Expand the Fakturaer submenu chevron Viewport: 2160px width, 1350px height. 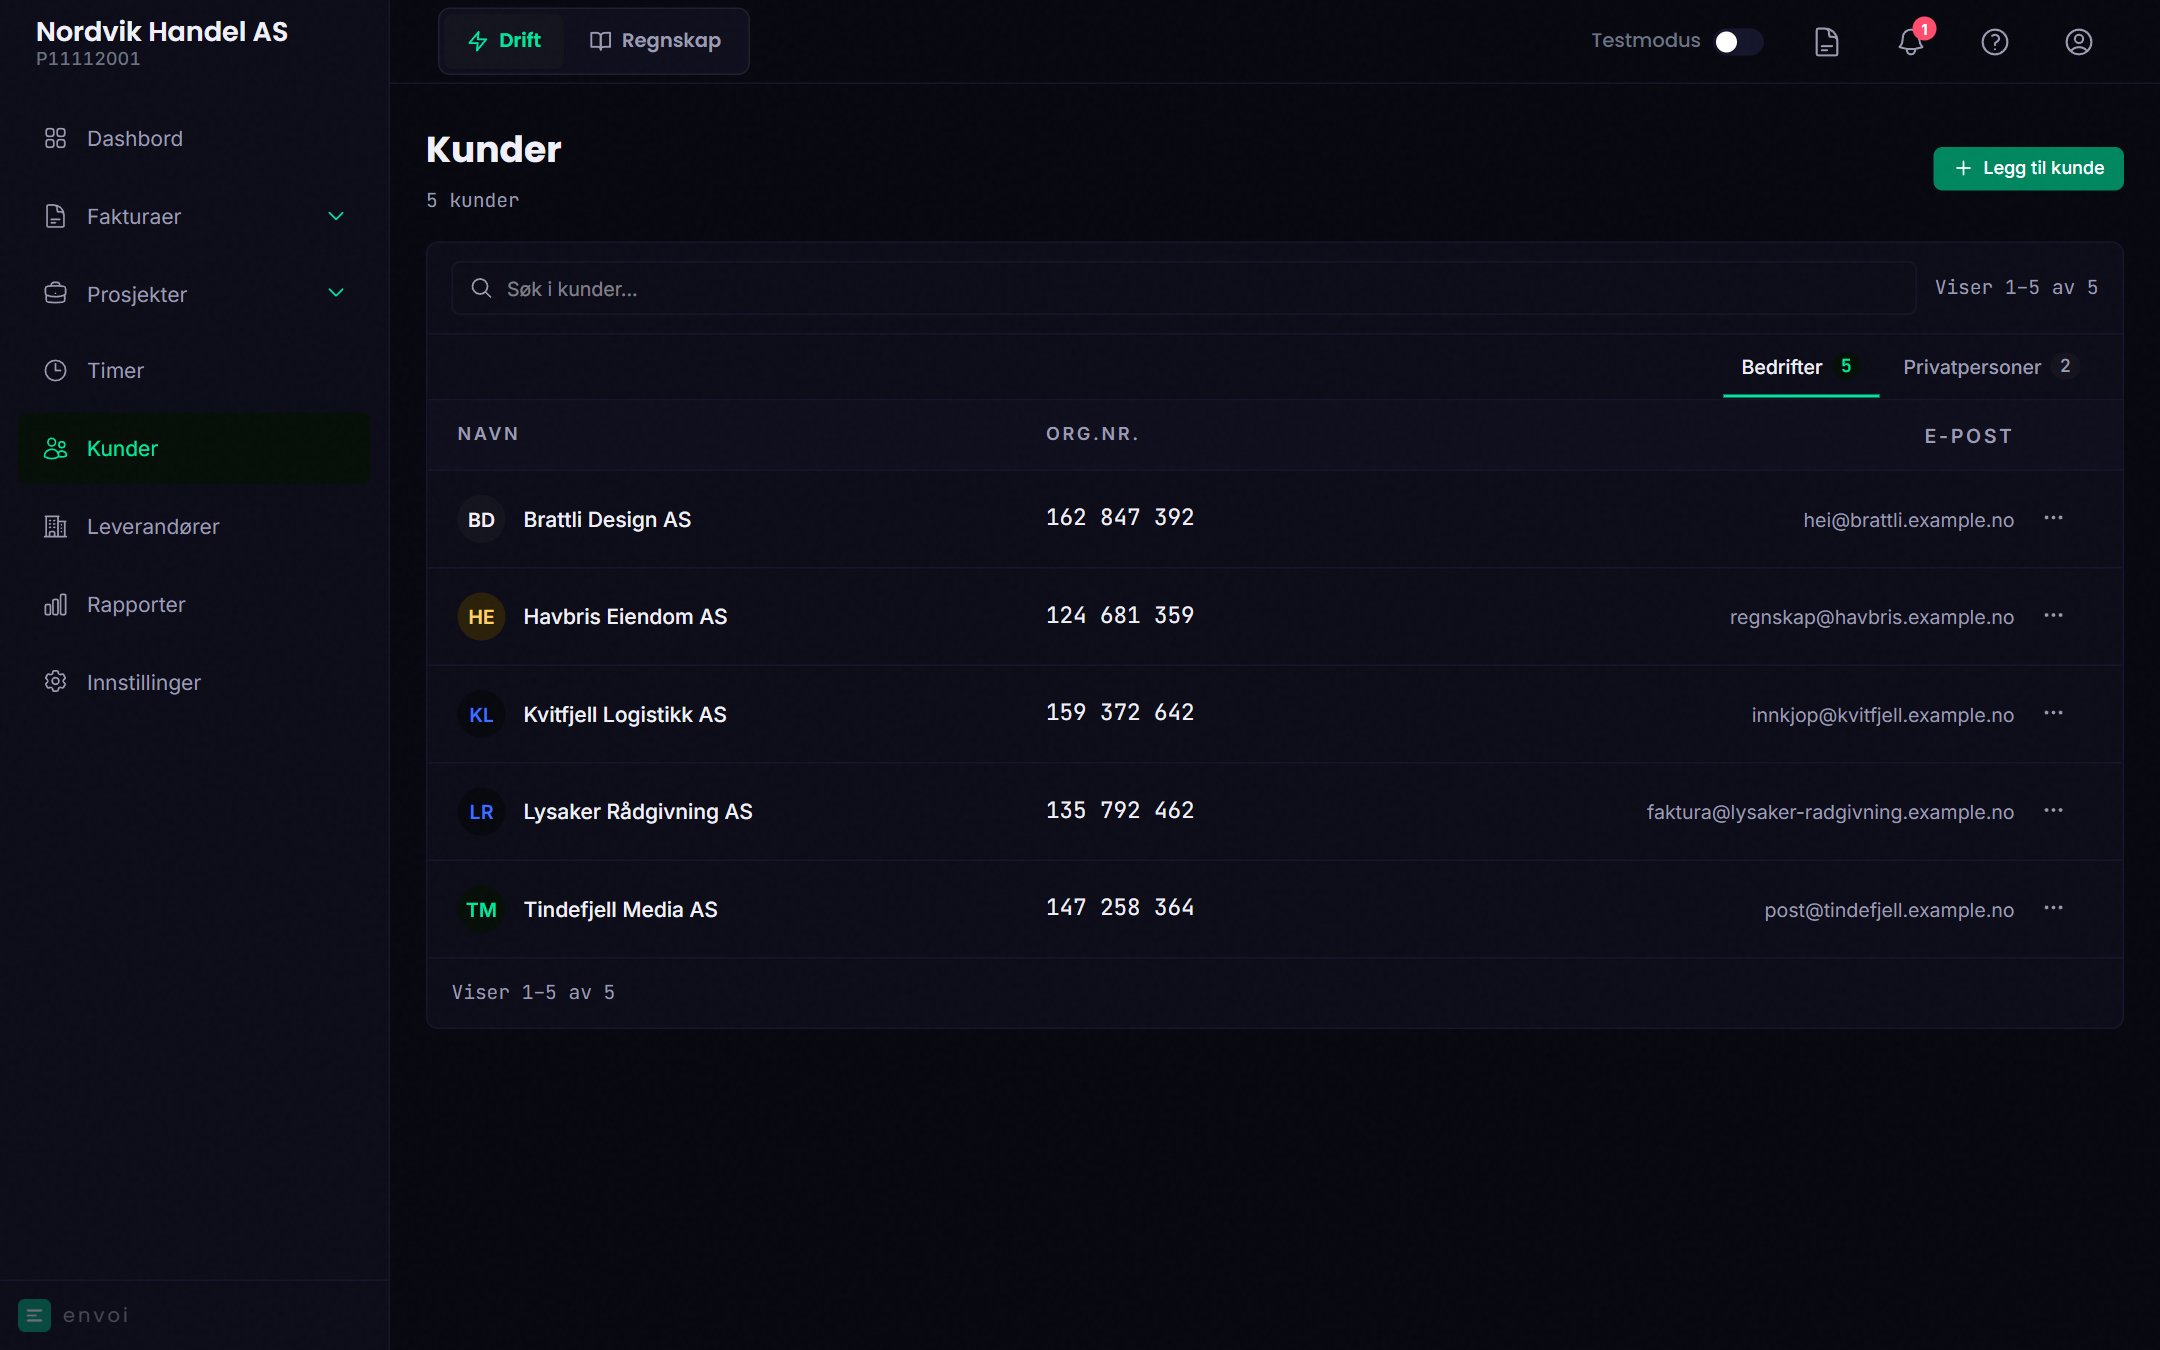pyautogui.click(x=336, y=216)
